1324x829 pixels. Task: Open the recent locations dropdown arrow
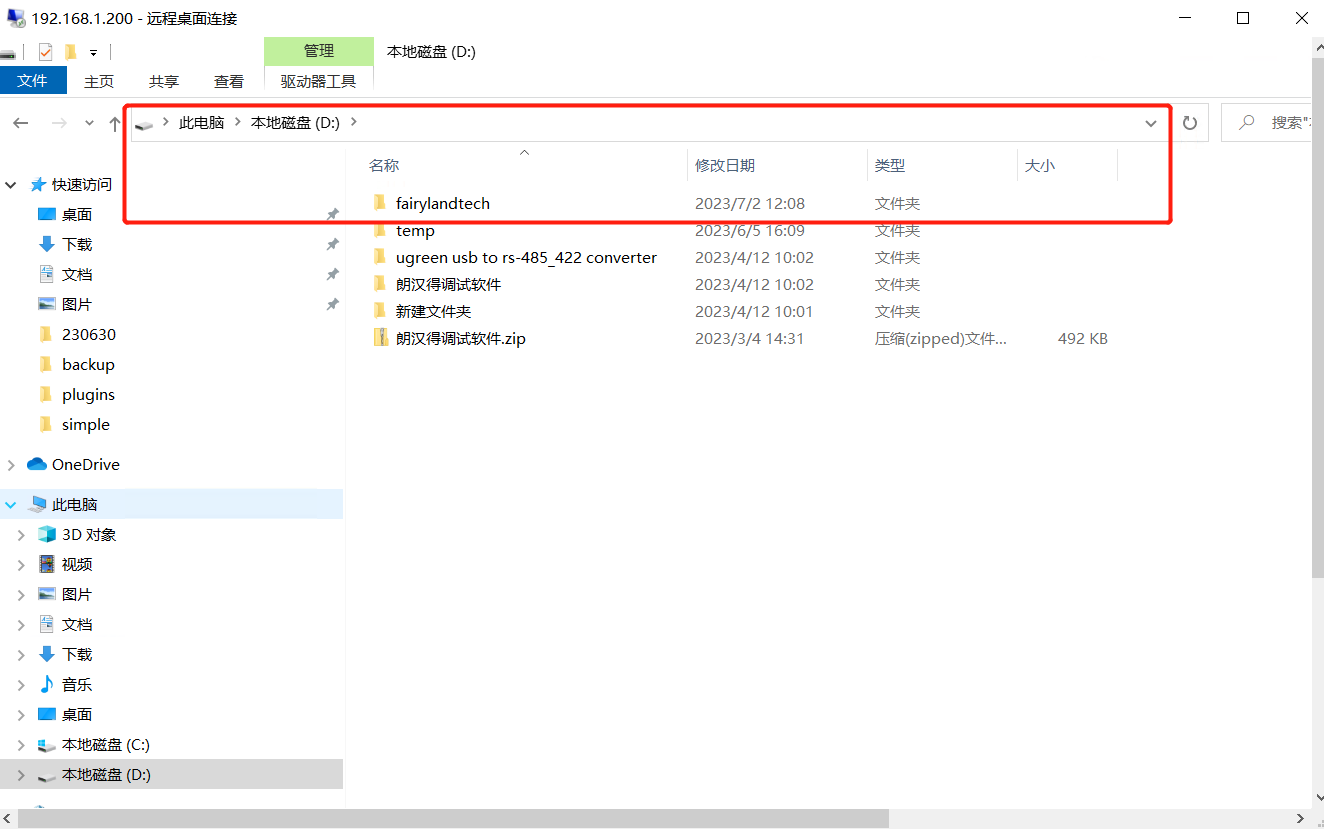pos(89,123)
